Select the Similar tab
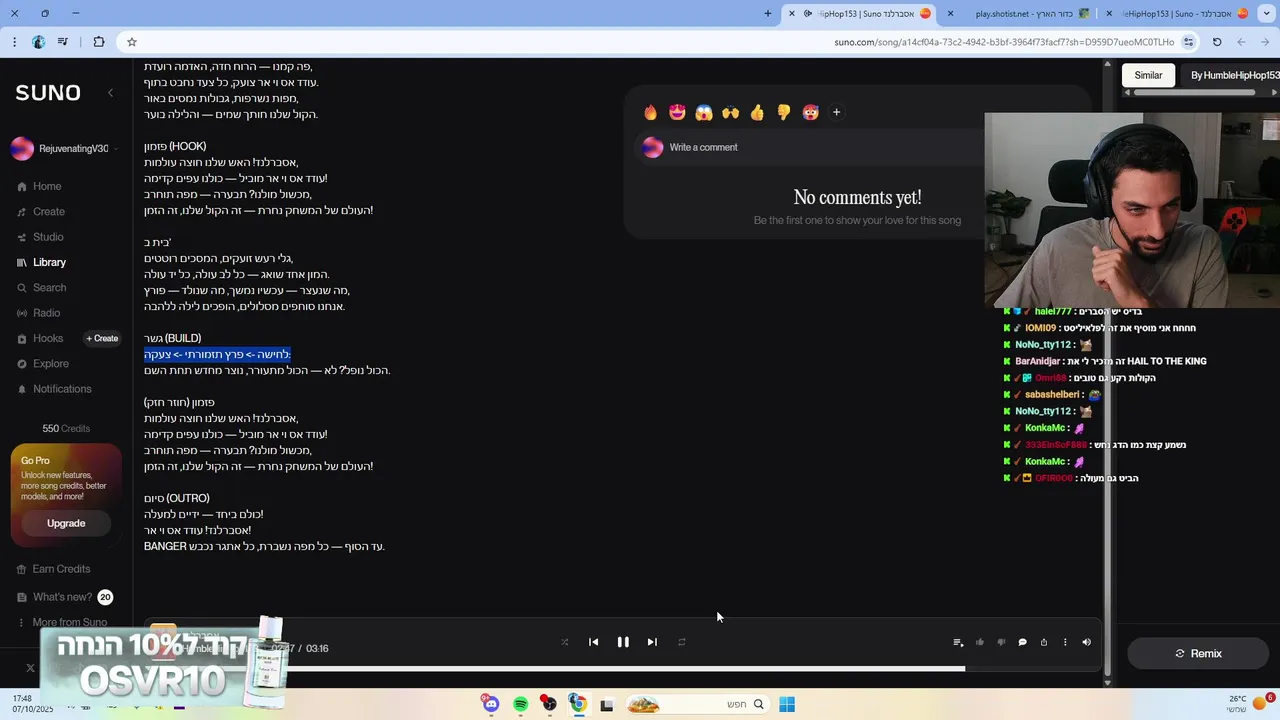This screenshot has height=720, width=1280. click(1148, 75)
